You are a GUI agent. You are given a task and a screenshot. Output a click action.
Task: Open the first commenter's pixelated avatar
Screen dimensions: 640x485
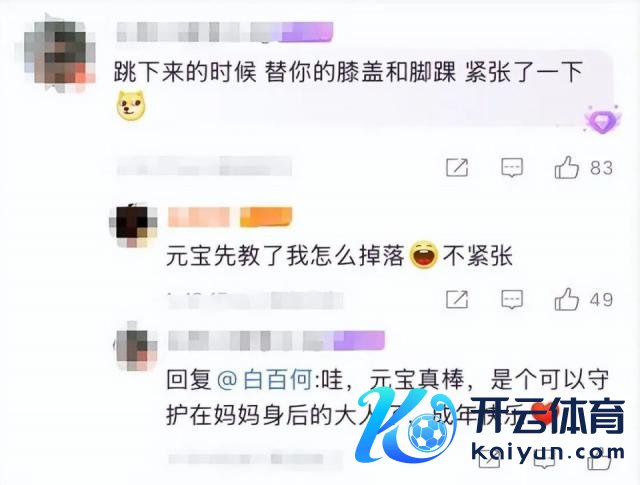tap(60, 53)
